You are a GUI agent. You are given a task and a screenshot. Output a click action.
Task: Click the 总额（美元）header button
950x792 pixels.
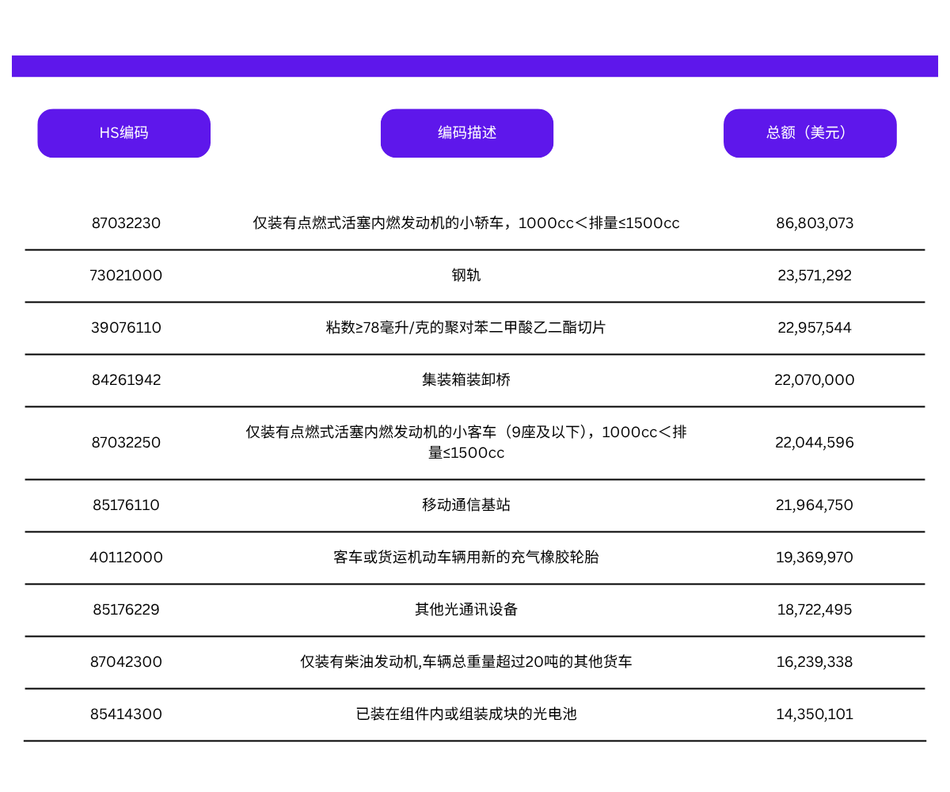tap(810, 133)
